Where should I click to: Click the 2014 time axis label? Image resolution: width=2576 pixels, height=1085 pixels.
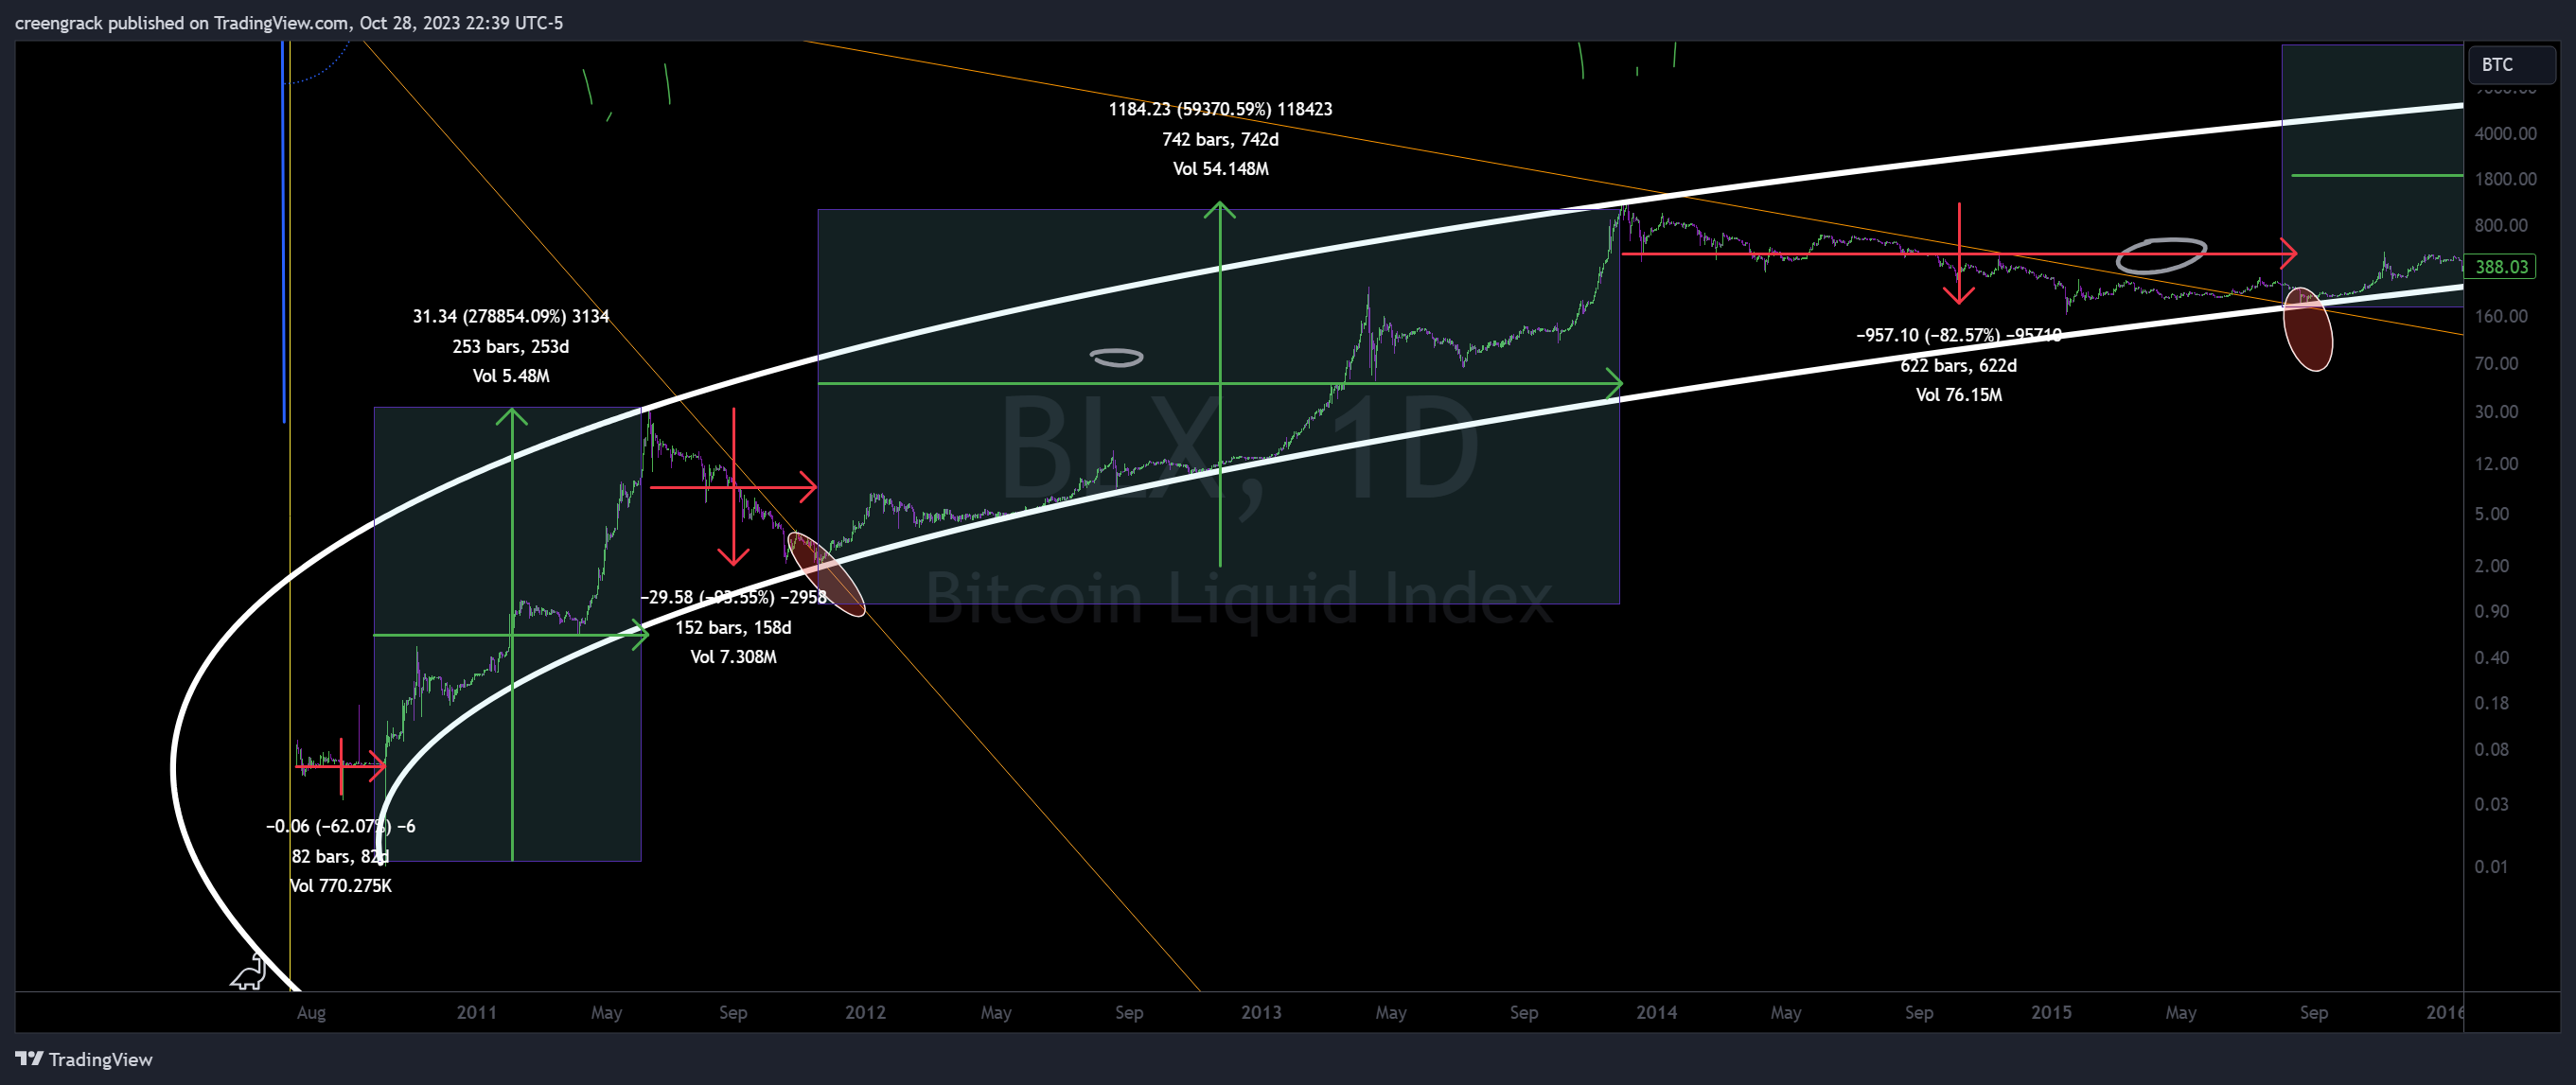pyautogui.click(x=1657, y=1012)
